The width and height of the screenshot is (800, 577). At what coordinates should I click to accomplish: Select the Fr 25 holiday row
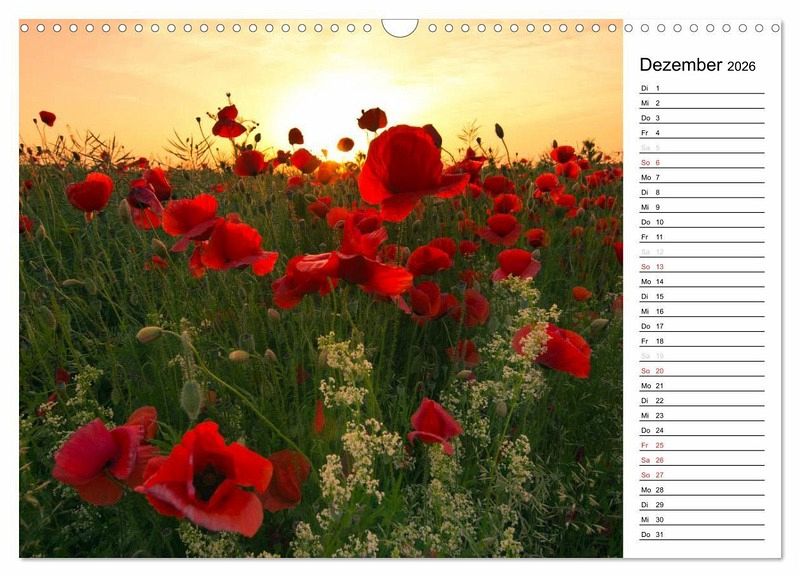(x=702, y=445)
